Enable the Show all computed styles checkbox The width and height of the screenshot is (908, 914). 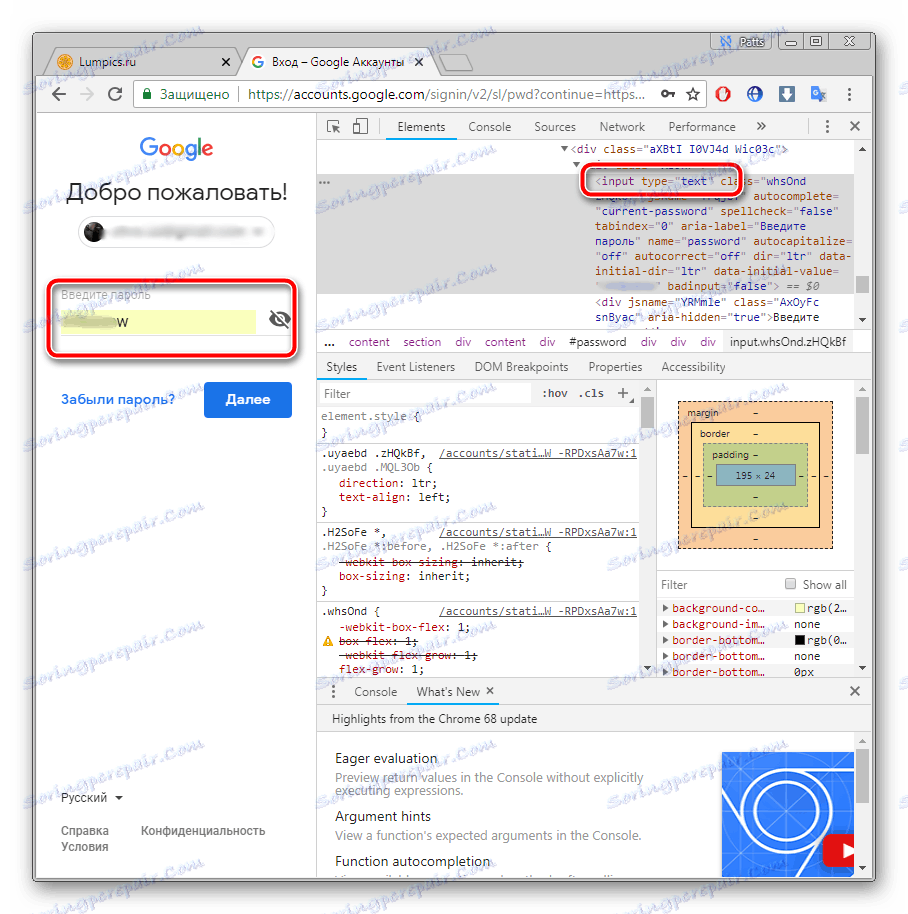[x=790, y=583]
